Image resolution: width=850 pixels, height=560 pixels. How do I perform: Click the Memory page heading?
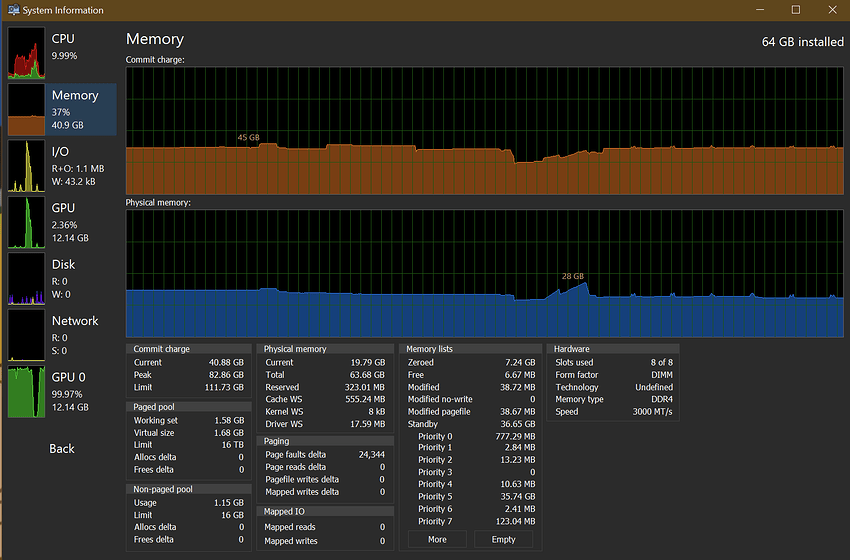[155, 39]
